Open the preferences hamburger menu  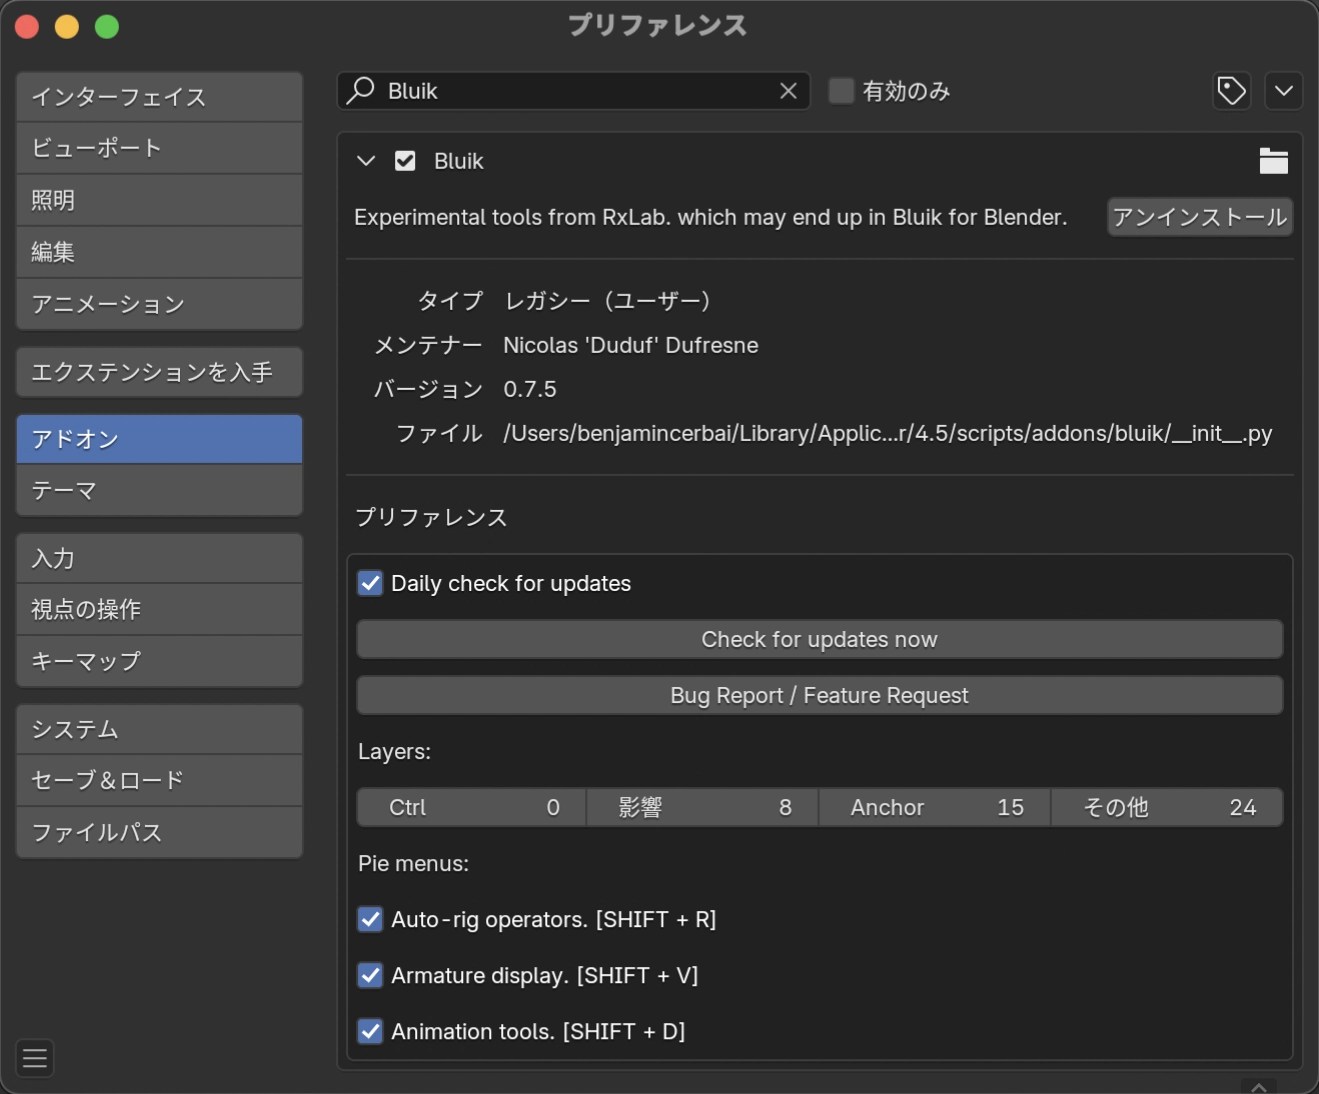[x=35, y=1058]
